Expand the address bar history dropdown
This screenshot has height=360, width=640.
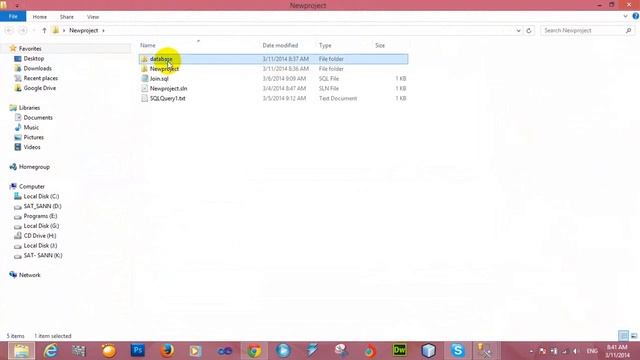pyautogui.click(x=518, y=31)
